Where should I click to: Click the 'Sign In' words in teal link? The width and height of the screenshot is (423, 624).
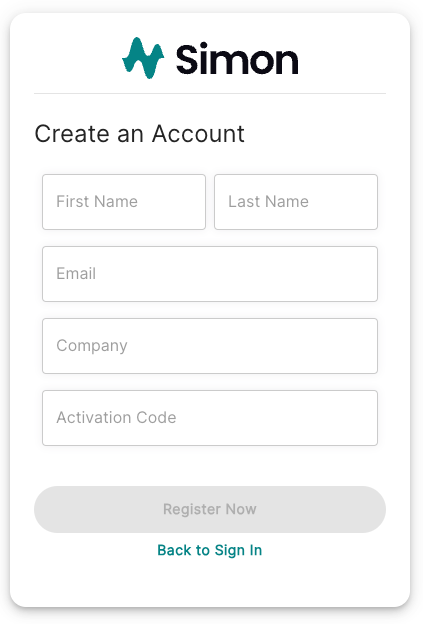pos(238,550)
